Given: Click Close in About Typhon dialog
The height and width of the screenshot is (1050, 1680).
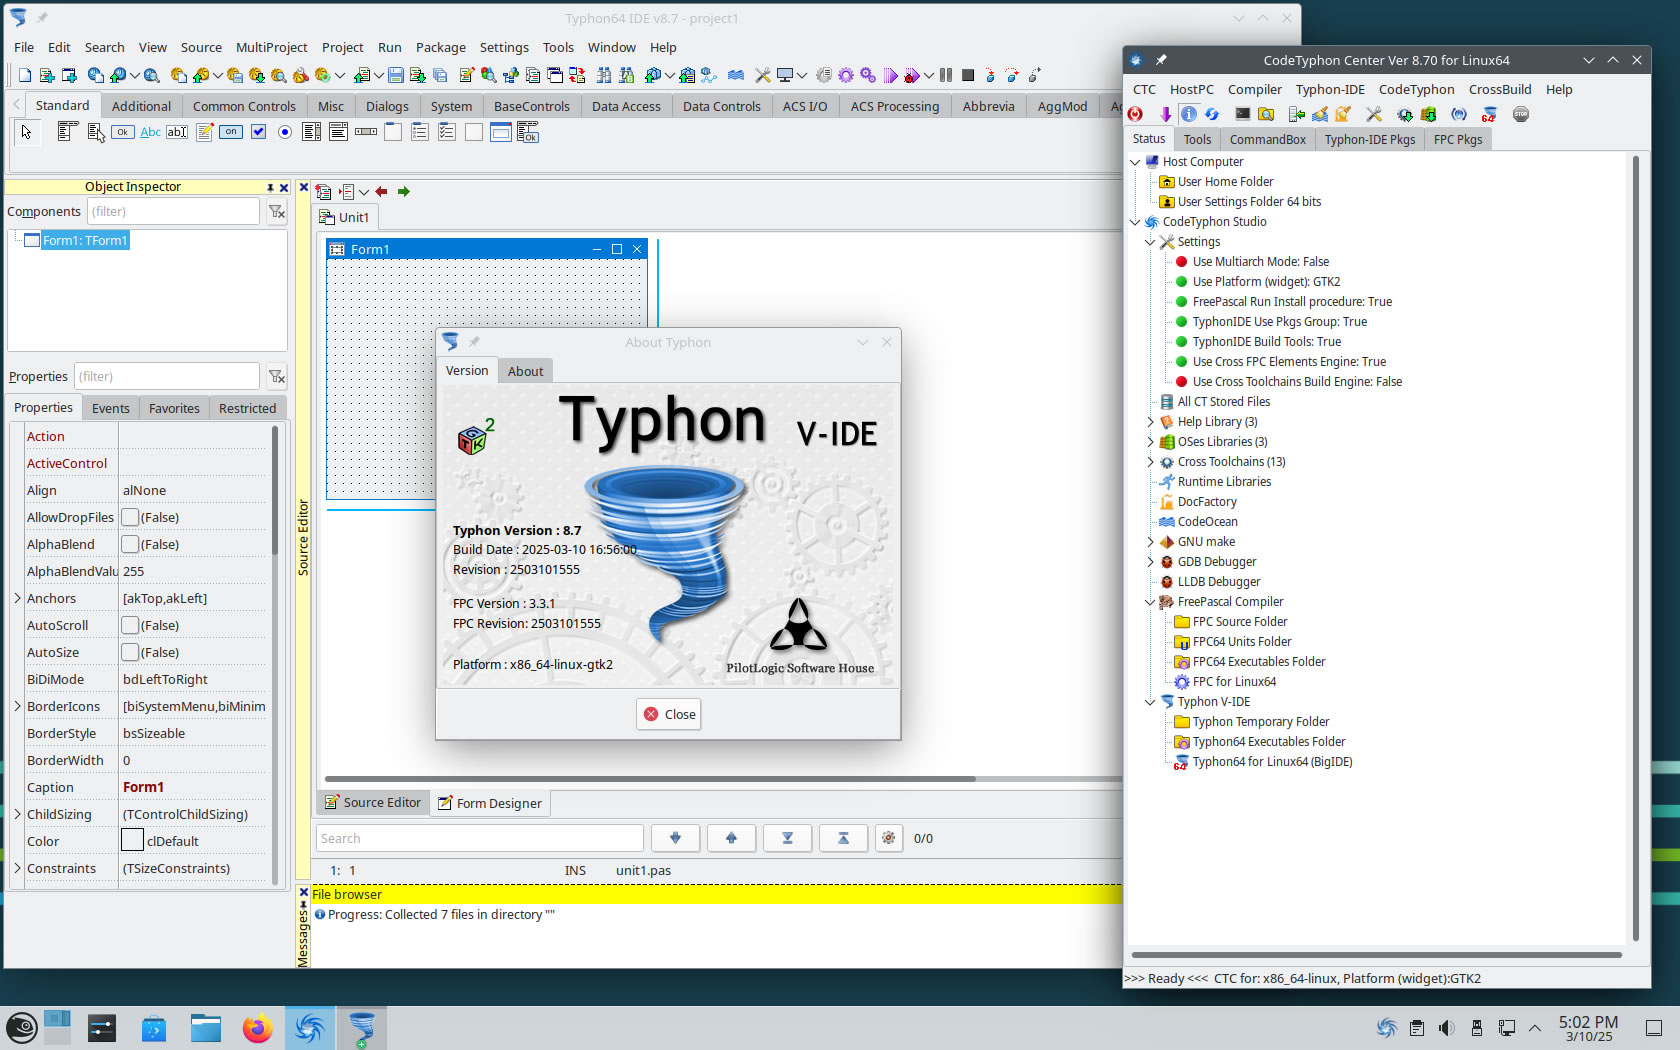Looking at the screenshot, I should point(669,714).
